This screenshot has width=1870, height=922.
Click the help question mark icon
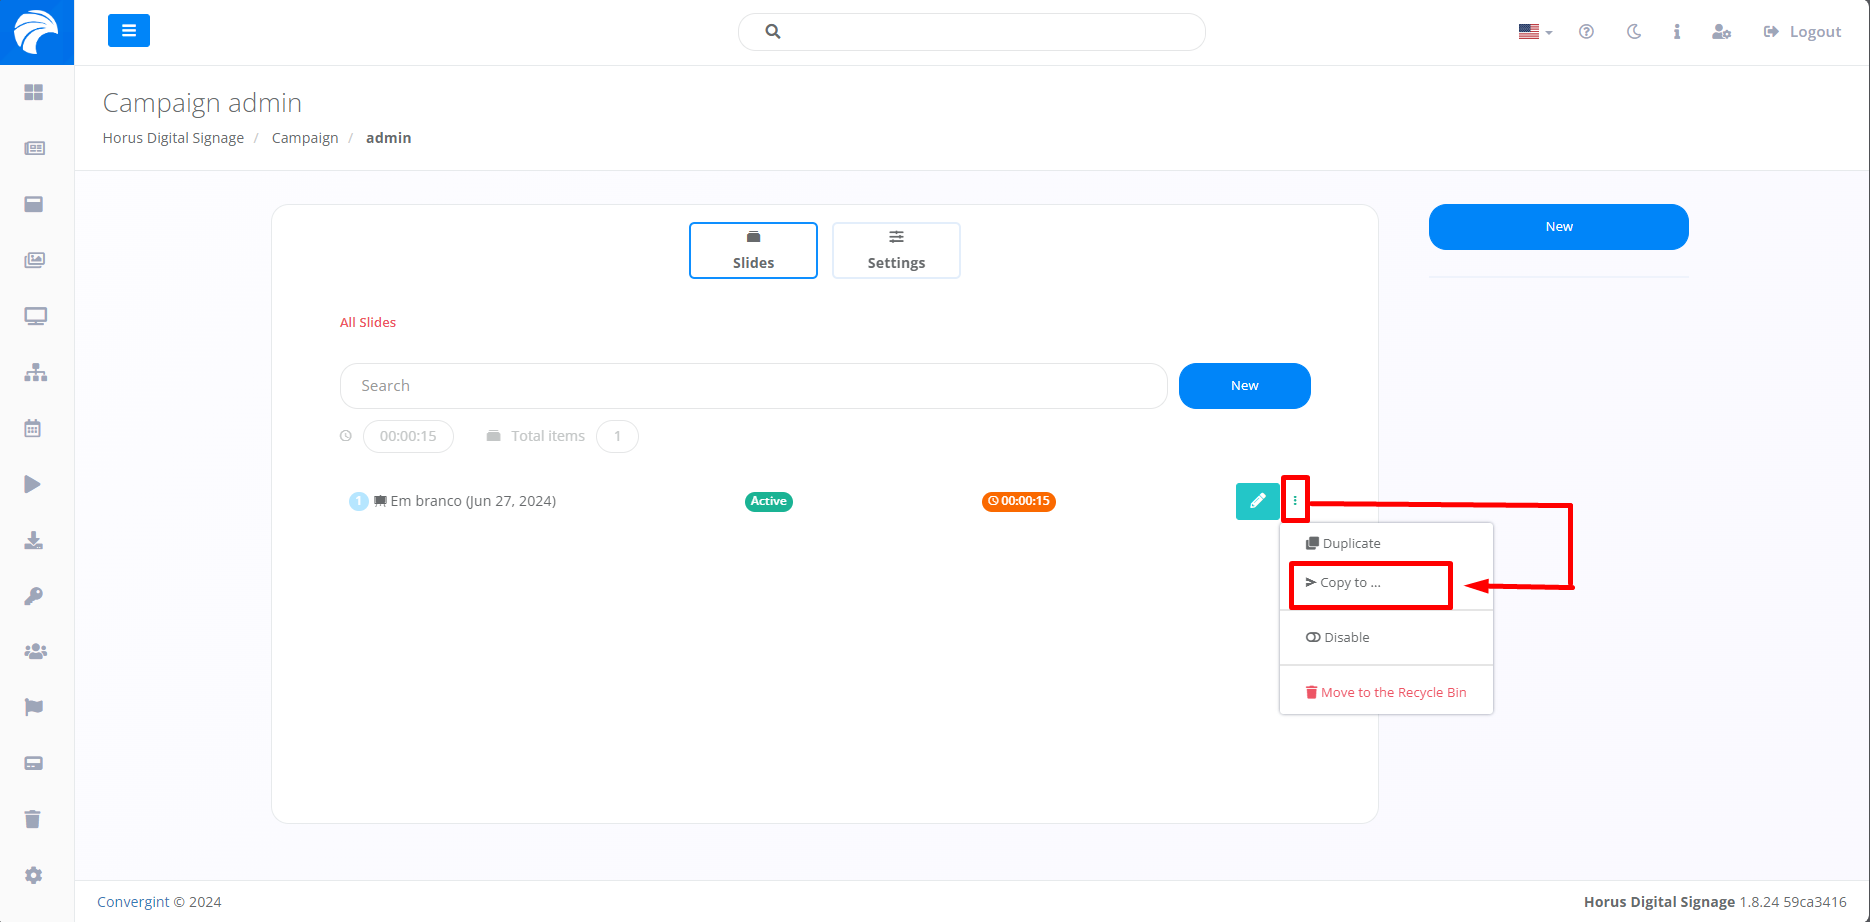[x=1586, y=32]
